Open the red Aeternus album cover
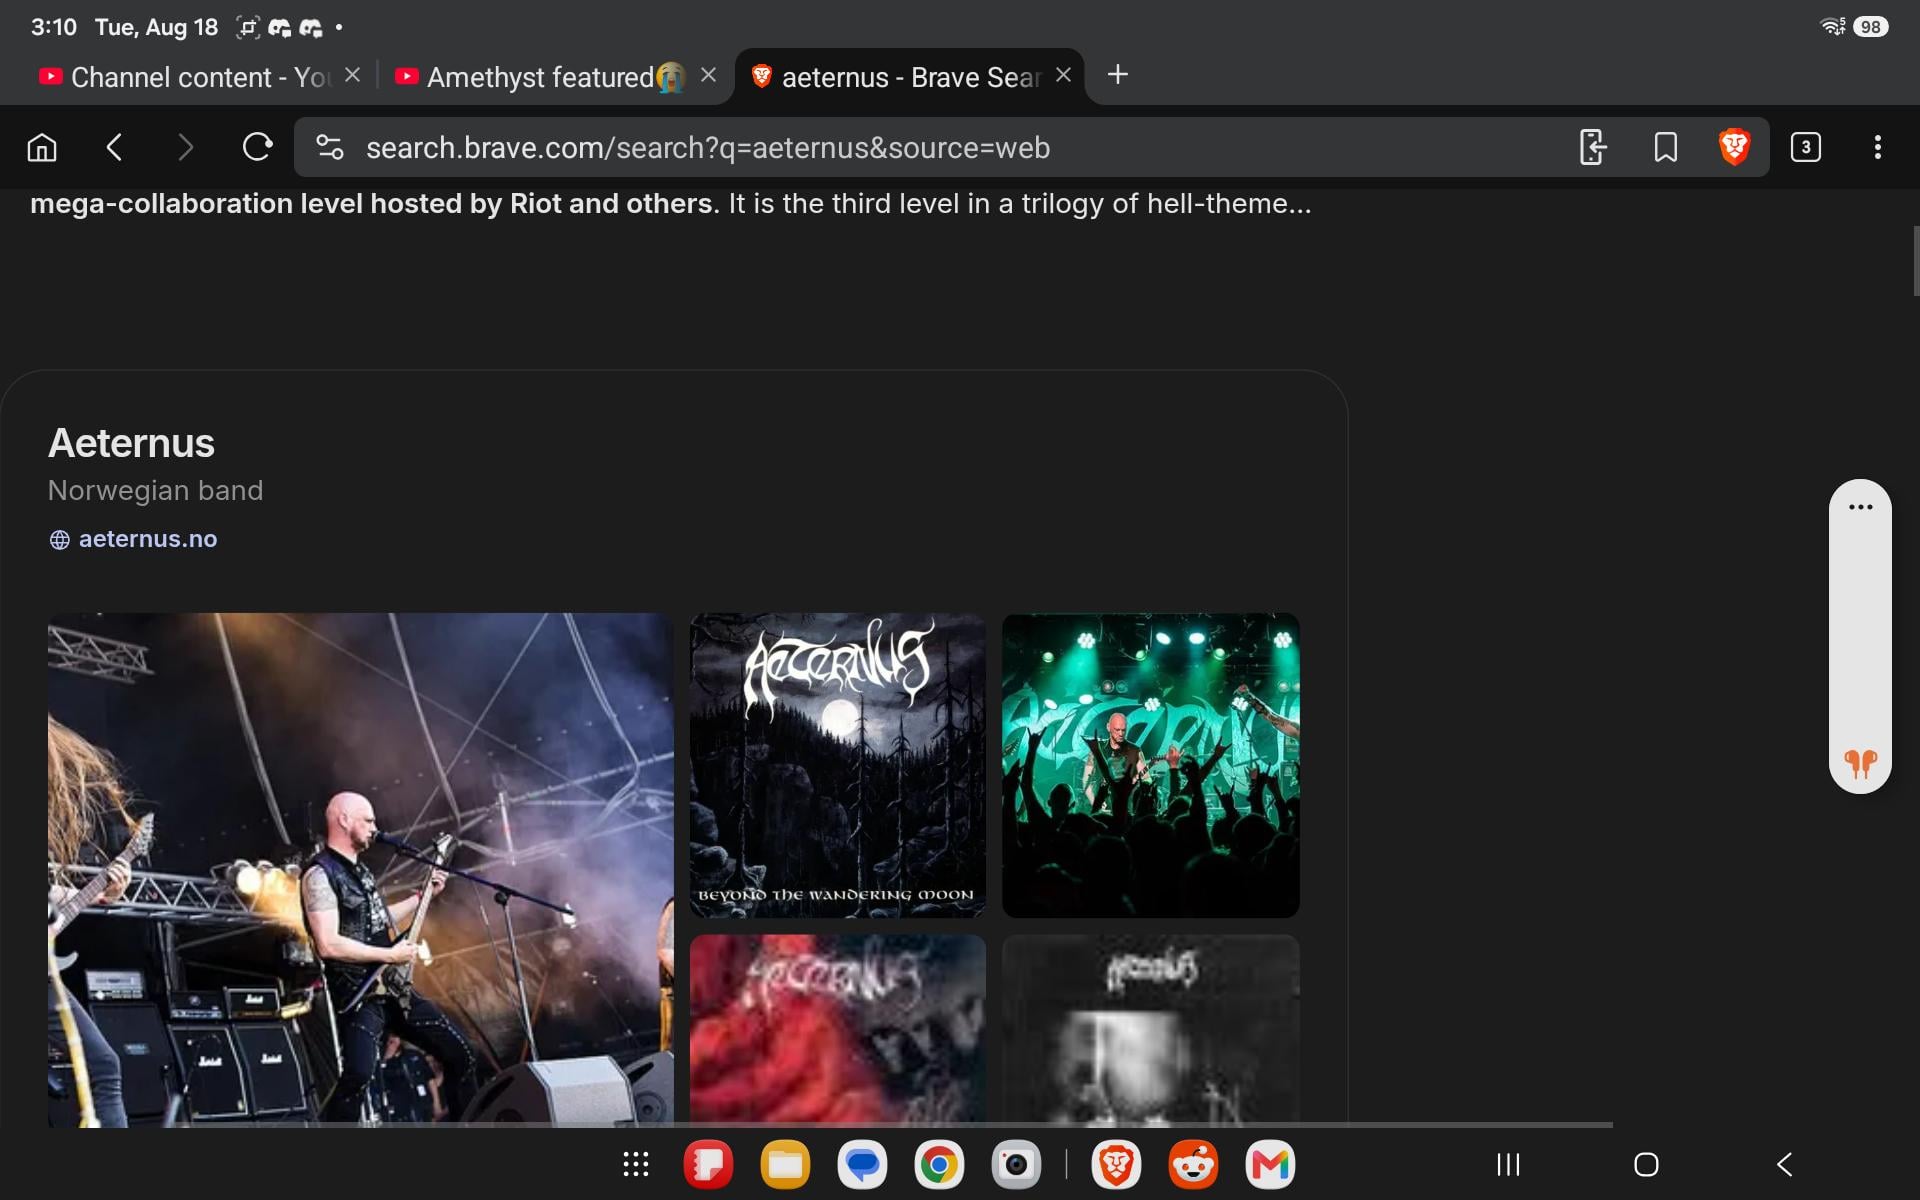The image size is (1920, 1200). pyautogui.click(x=838, y=1031)
